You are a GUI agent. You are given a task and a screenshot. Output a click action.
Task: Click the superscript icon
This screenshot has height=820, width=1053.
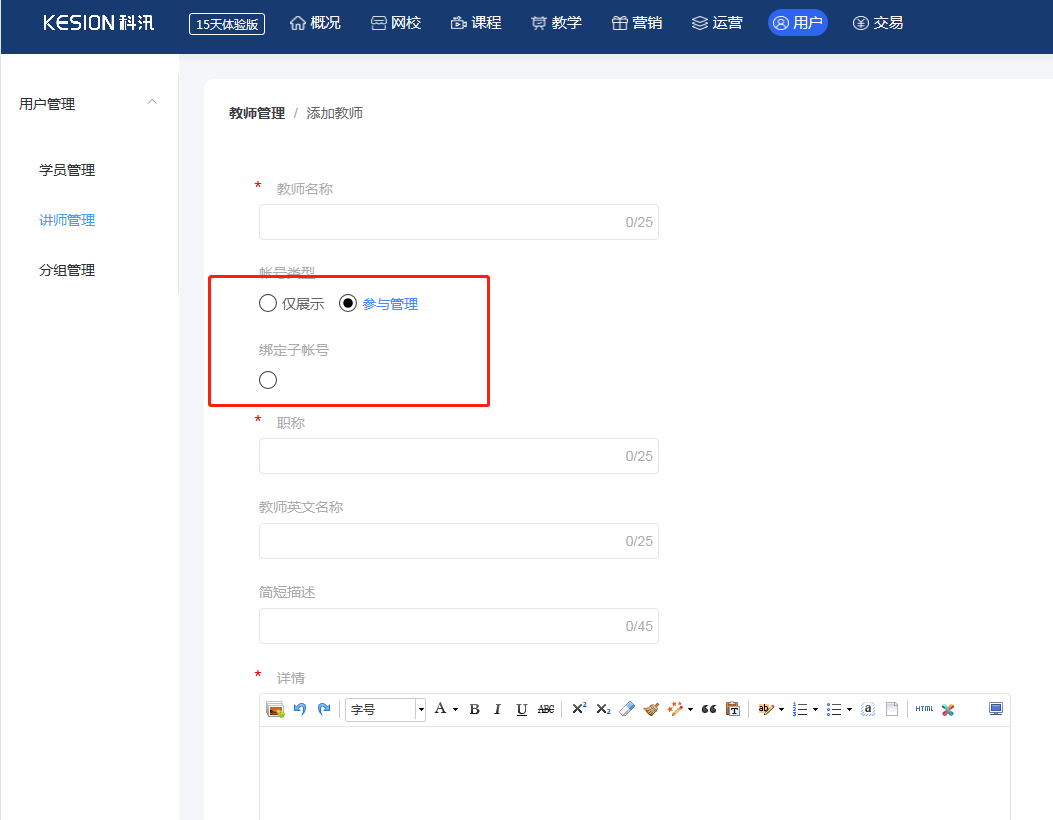click(x=579, y=709)
